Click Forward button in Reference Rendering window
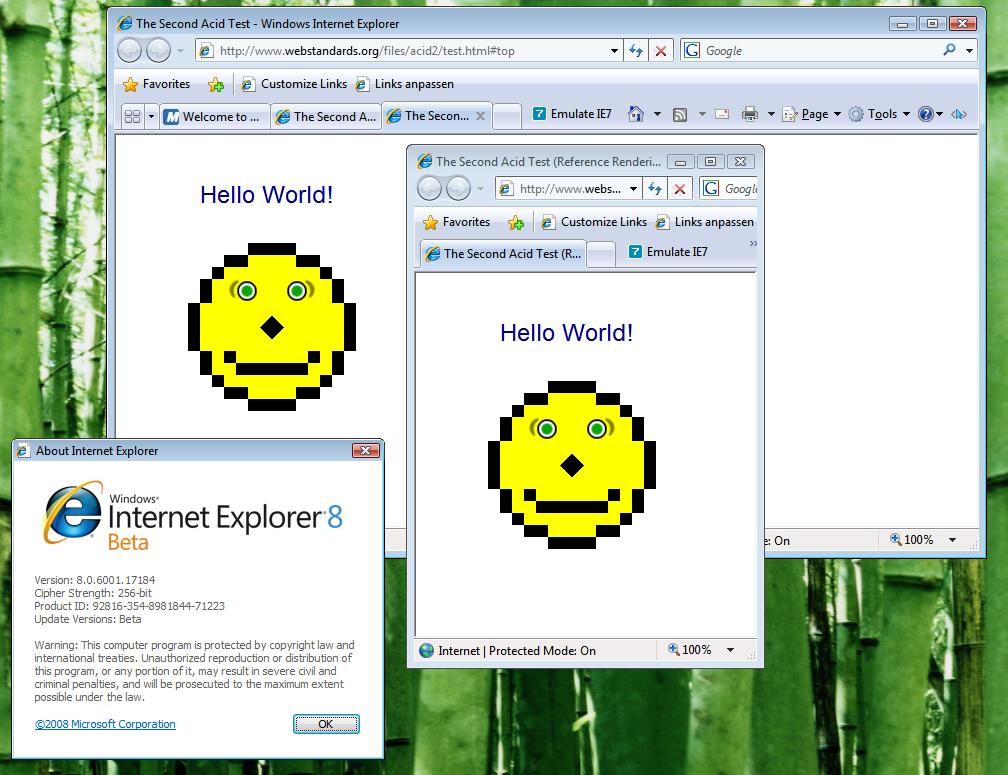This screenshot has width=1008, height=775. point(458,189)
